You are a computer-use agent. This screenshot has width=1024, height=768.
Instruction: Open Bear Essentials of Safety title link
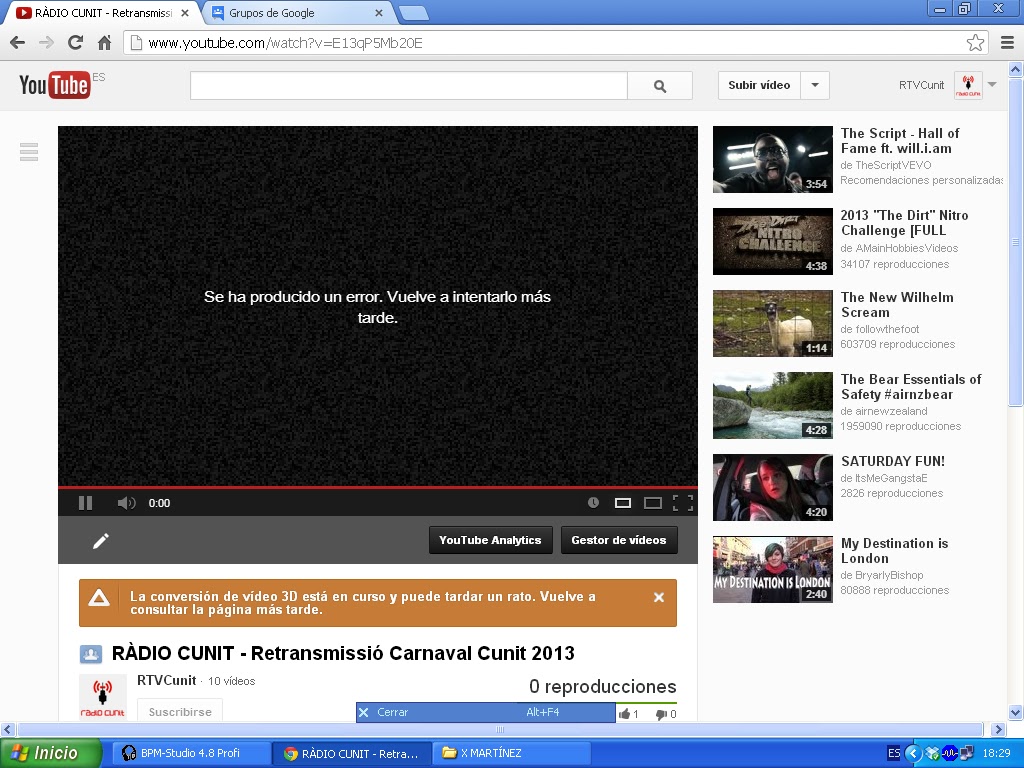coord(911,387)
